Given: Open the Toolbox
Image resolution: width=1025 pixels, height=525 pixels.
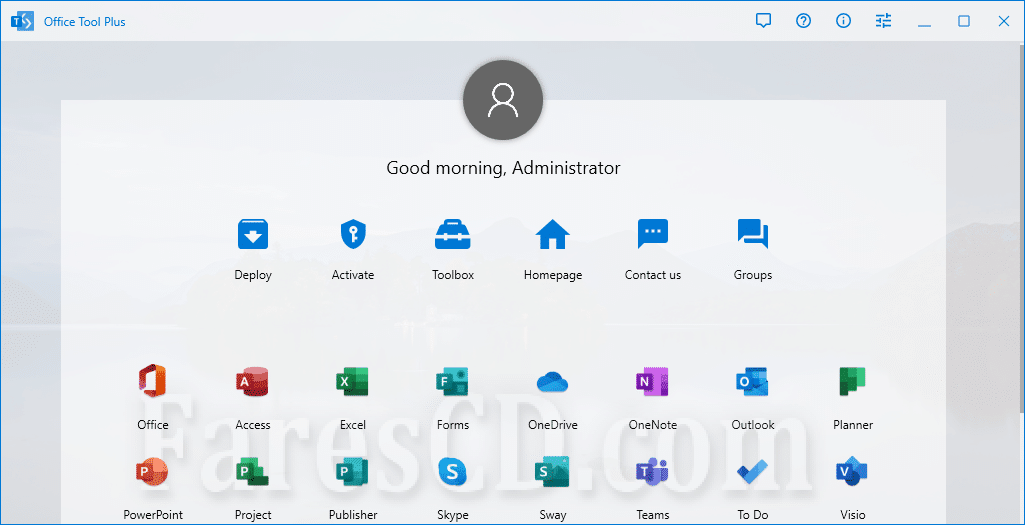Looking at the screenshot, I should (x=453, y=235).
